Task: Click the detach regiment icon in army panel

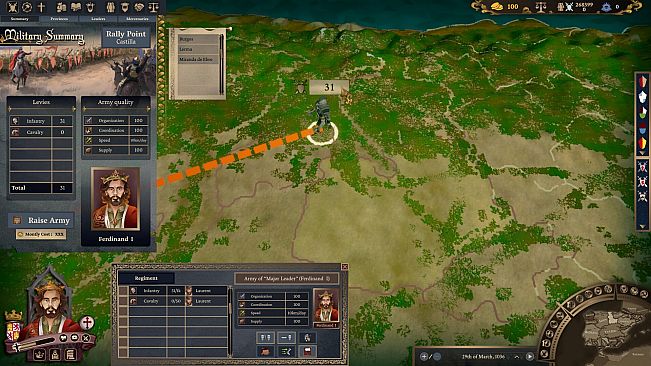Action: 286,337
